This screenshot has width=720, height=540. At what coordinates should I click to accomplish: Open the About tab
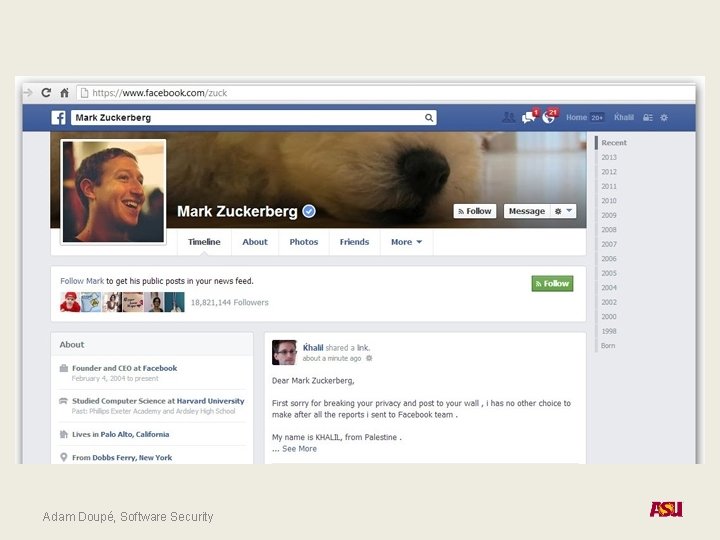pos(255,242)
